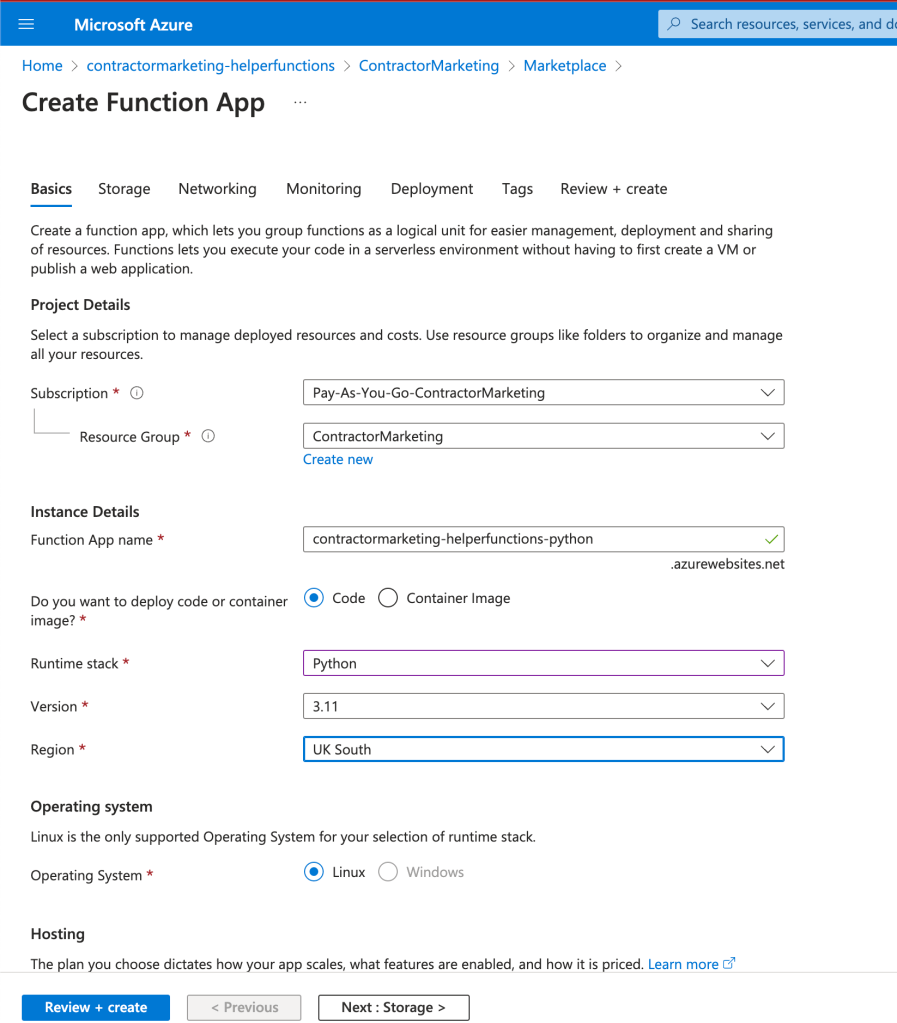897x1023 pixels.
Task: Click the Create new resource group link
Action: pyautogui.click(x=338, y=459)
